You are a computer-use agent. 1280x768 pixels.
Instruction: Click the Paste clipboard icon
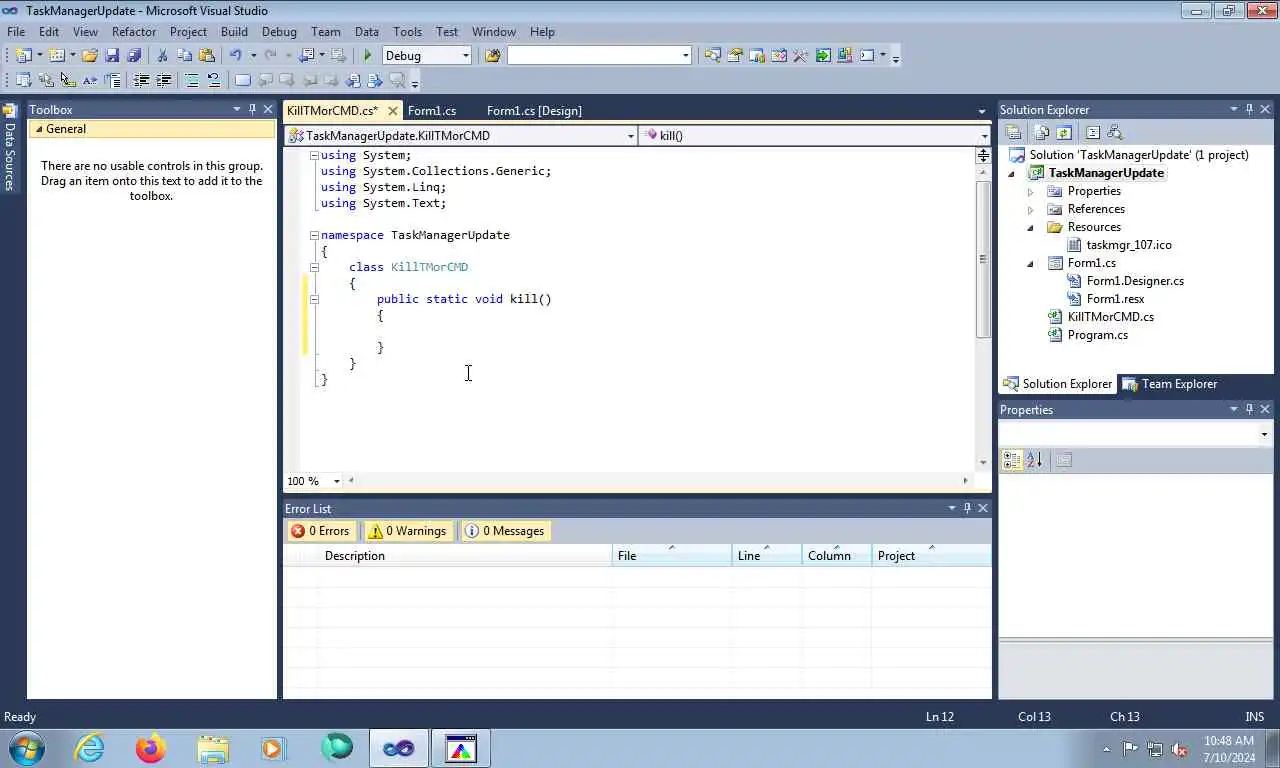click(207, 55)
